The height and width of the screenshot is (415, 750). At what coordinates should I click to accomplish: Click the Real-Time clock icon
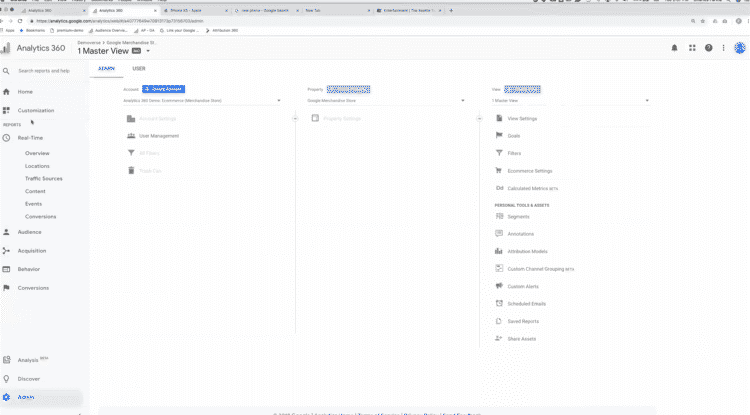6,138
